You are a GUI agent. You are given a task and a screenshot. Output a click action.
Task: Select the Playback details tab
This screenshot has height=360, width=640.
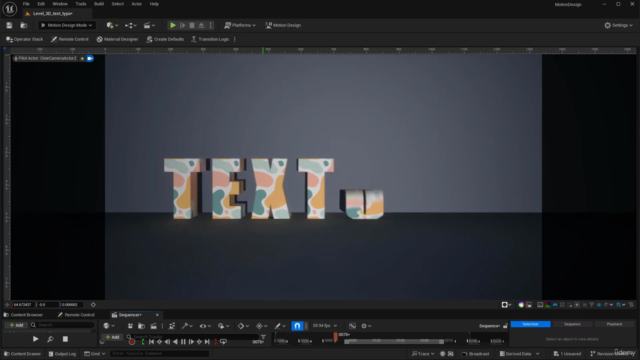click(614, 324)
